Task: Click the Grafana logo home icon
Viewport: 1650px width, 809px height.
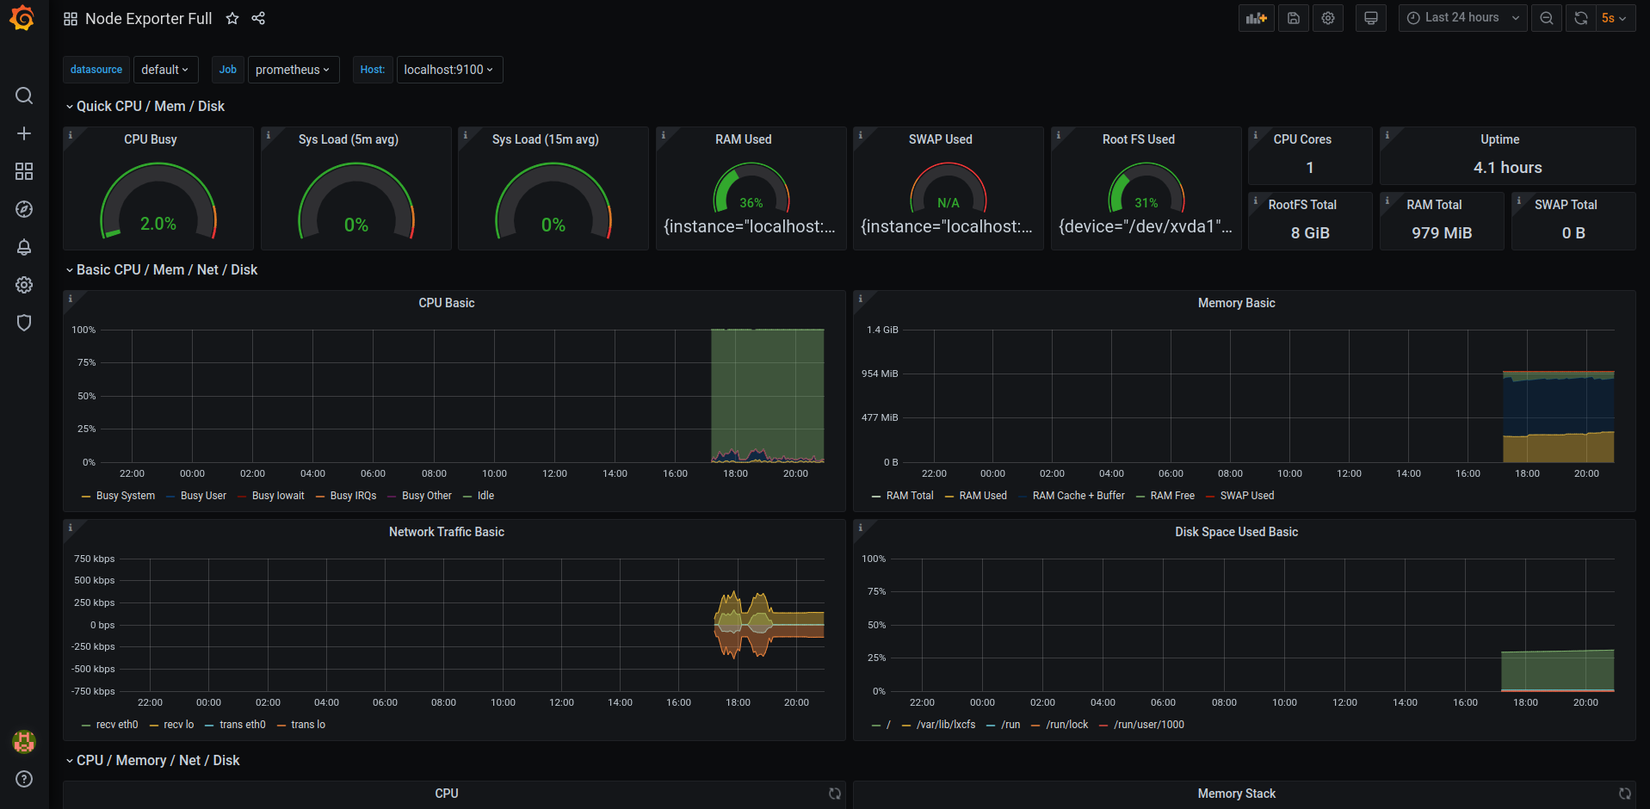Action: [x=22, y=18]
